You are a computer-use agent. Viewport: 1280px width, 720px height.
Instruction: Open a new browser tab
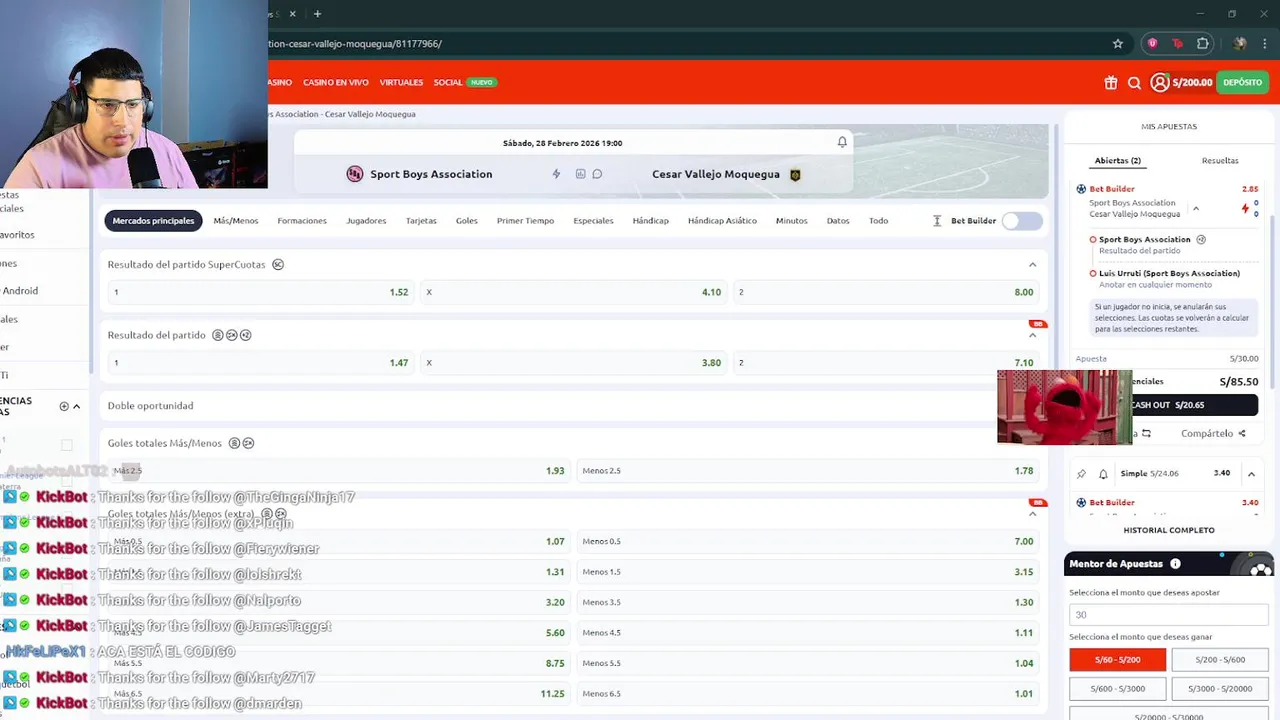tap(317, 14)
